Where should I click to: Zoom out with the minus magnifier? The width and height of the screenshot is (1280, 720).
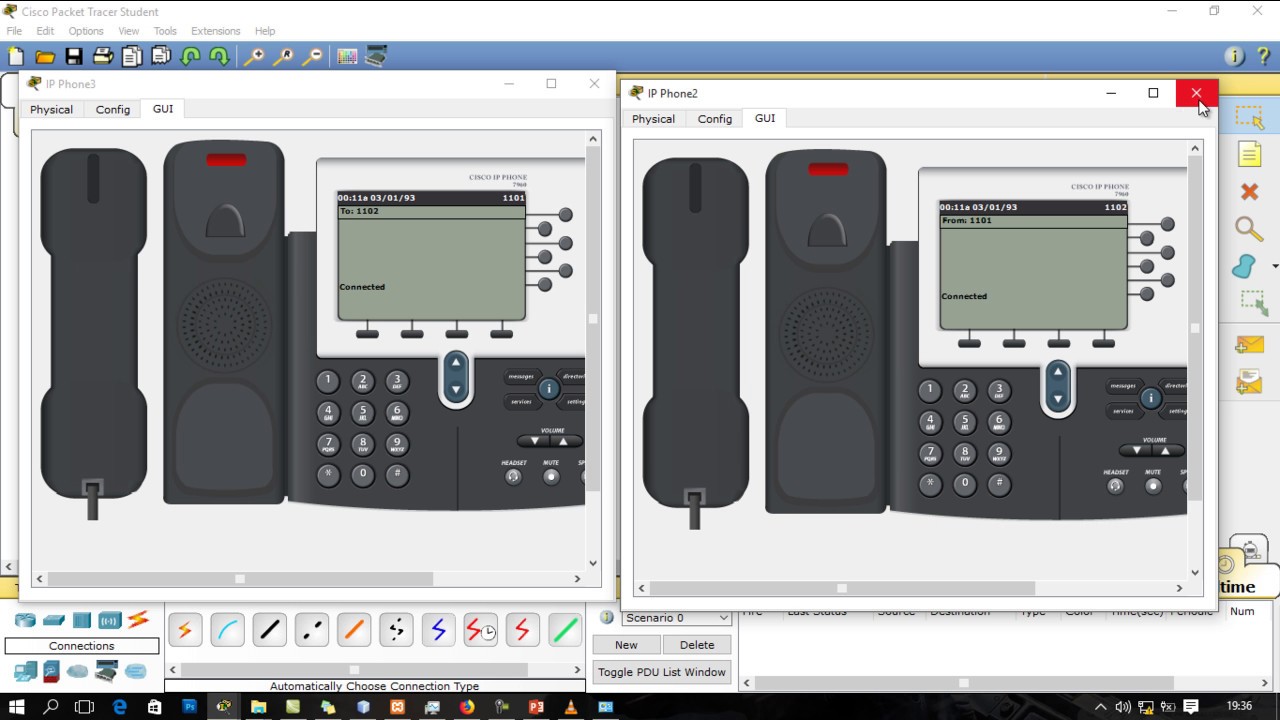pos(313,57)
